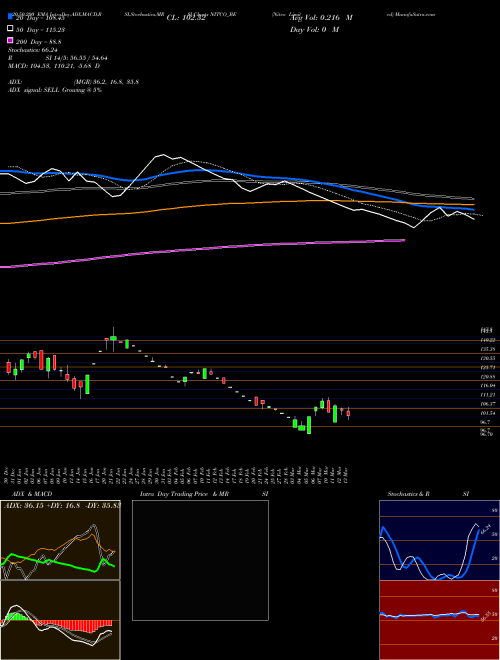Click the Day Vol: 0 M label
This screenshot has width=500, height=660.
coord(314,29)
